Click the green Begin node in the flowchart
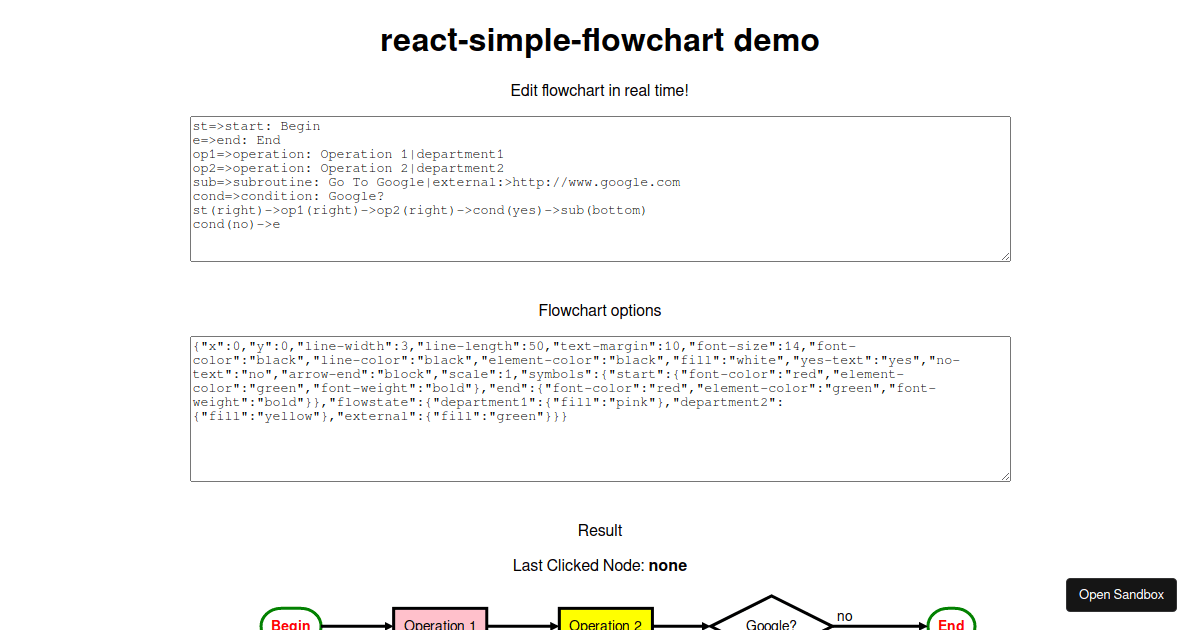This screenshot has width=1200, height=630. coord(290,624)
